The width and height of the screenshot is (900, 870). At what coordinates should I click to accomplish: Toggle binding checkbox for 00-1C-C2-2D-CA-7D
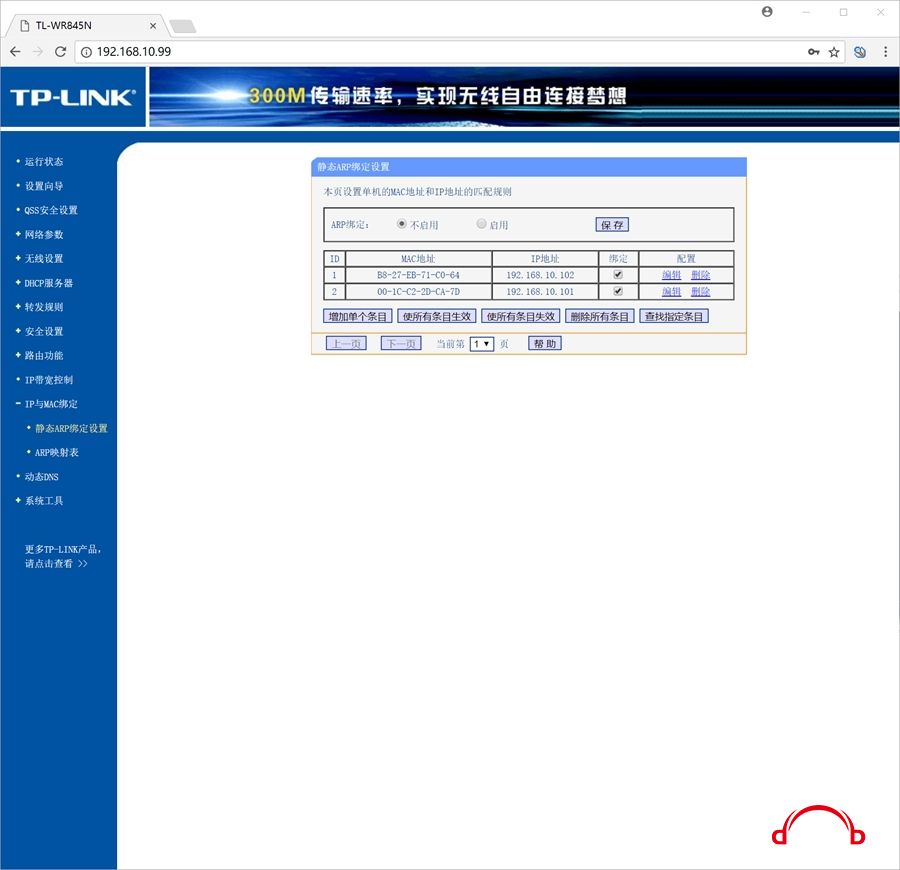[x=618, y=291]
